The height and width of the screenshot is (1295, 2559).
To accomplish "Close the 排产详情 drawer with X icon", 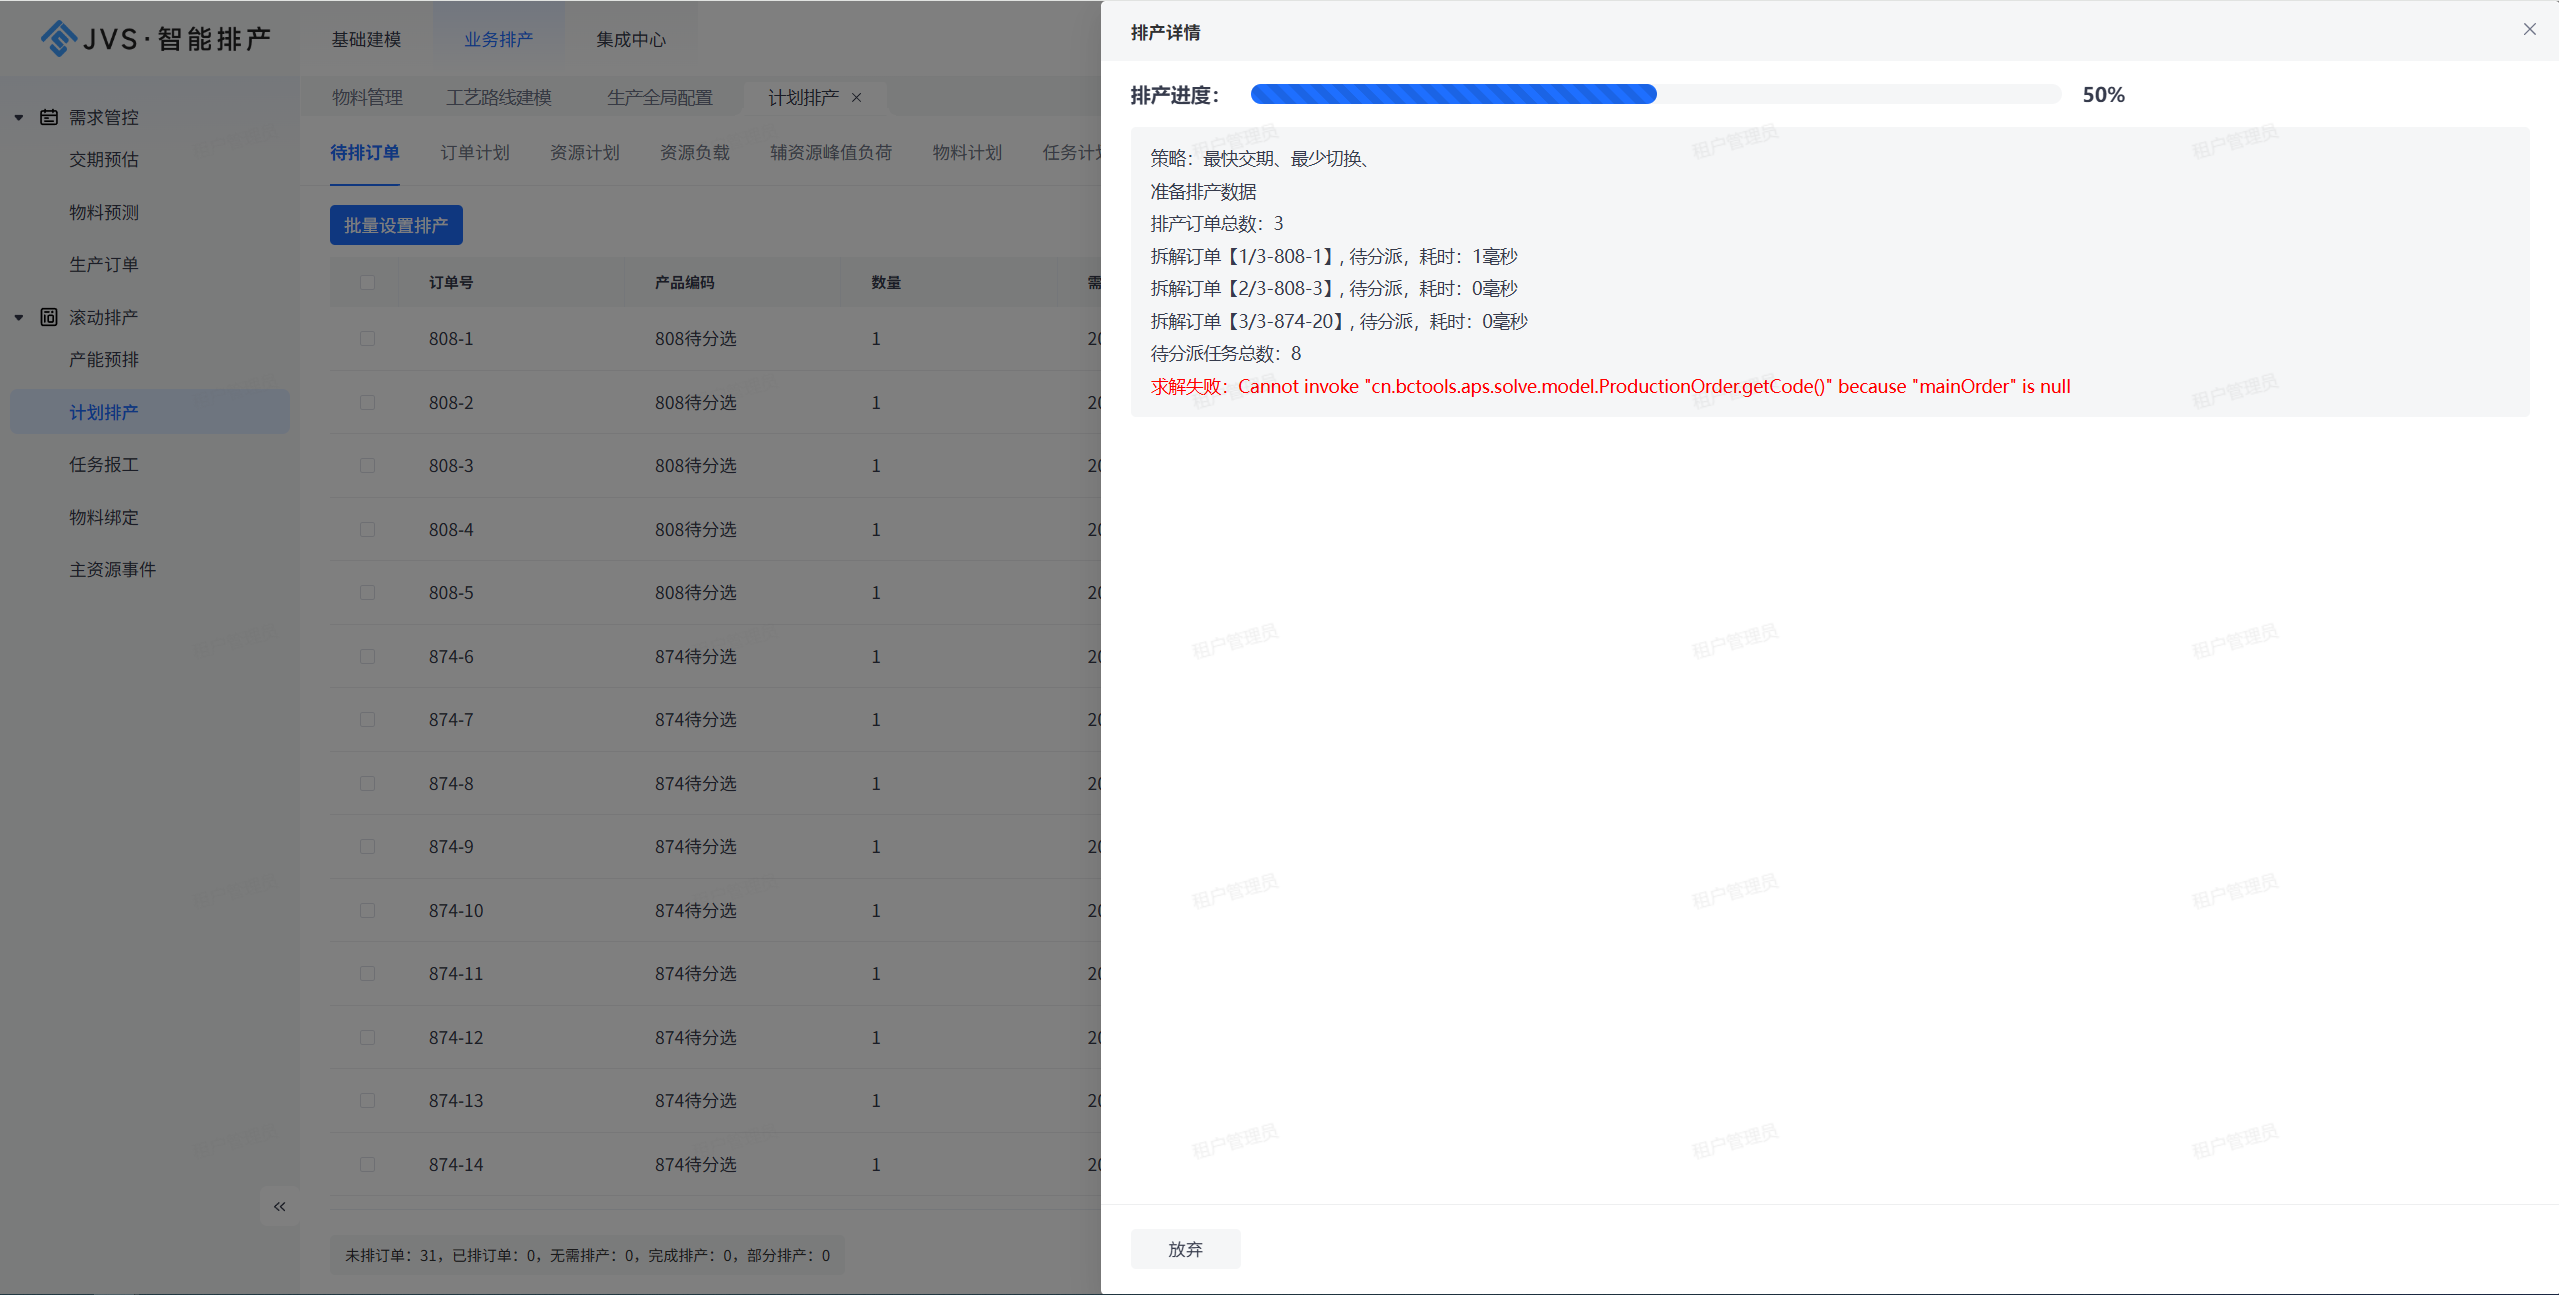I will click(2529, 30).
